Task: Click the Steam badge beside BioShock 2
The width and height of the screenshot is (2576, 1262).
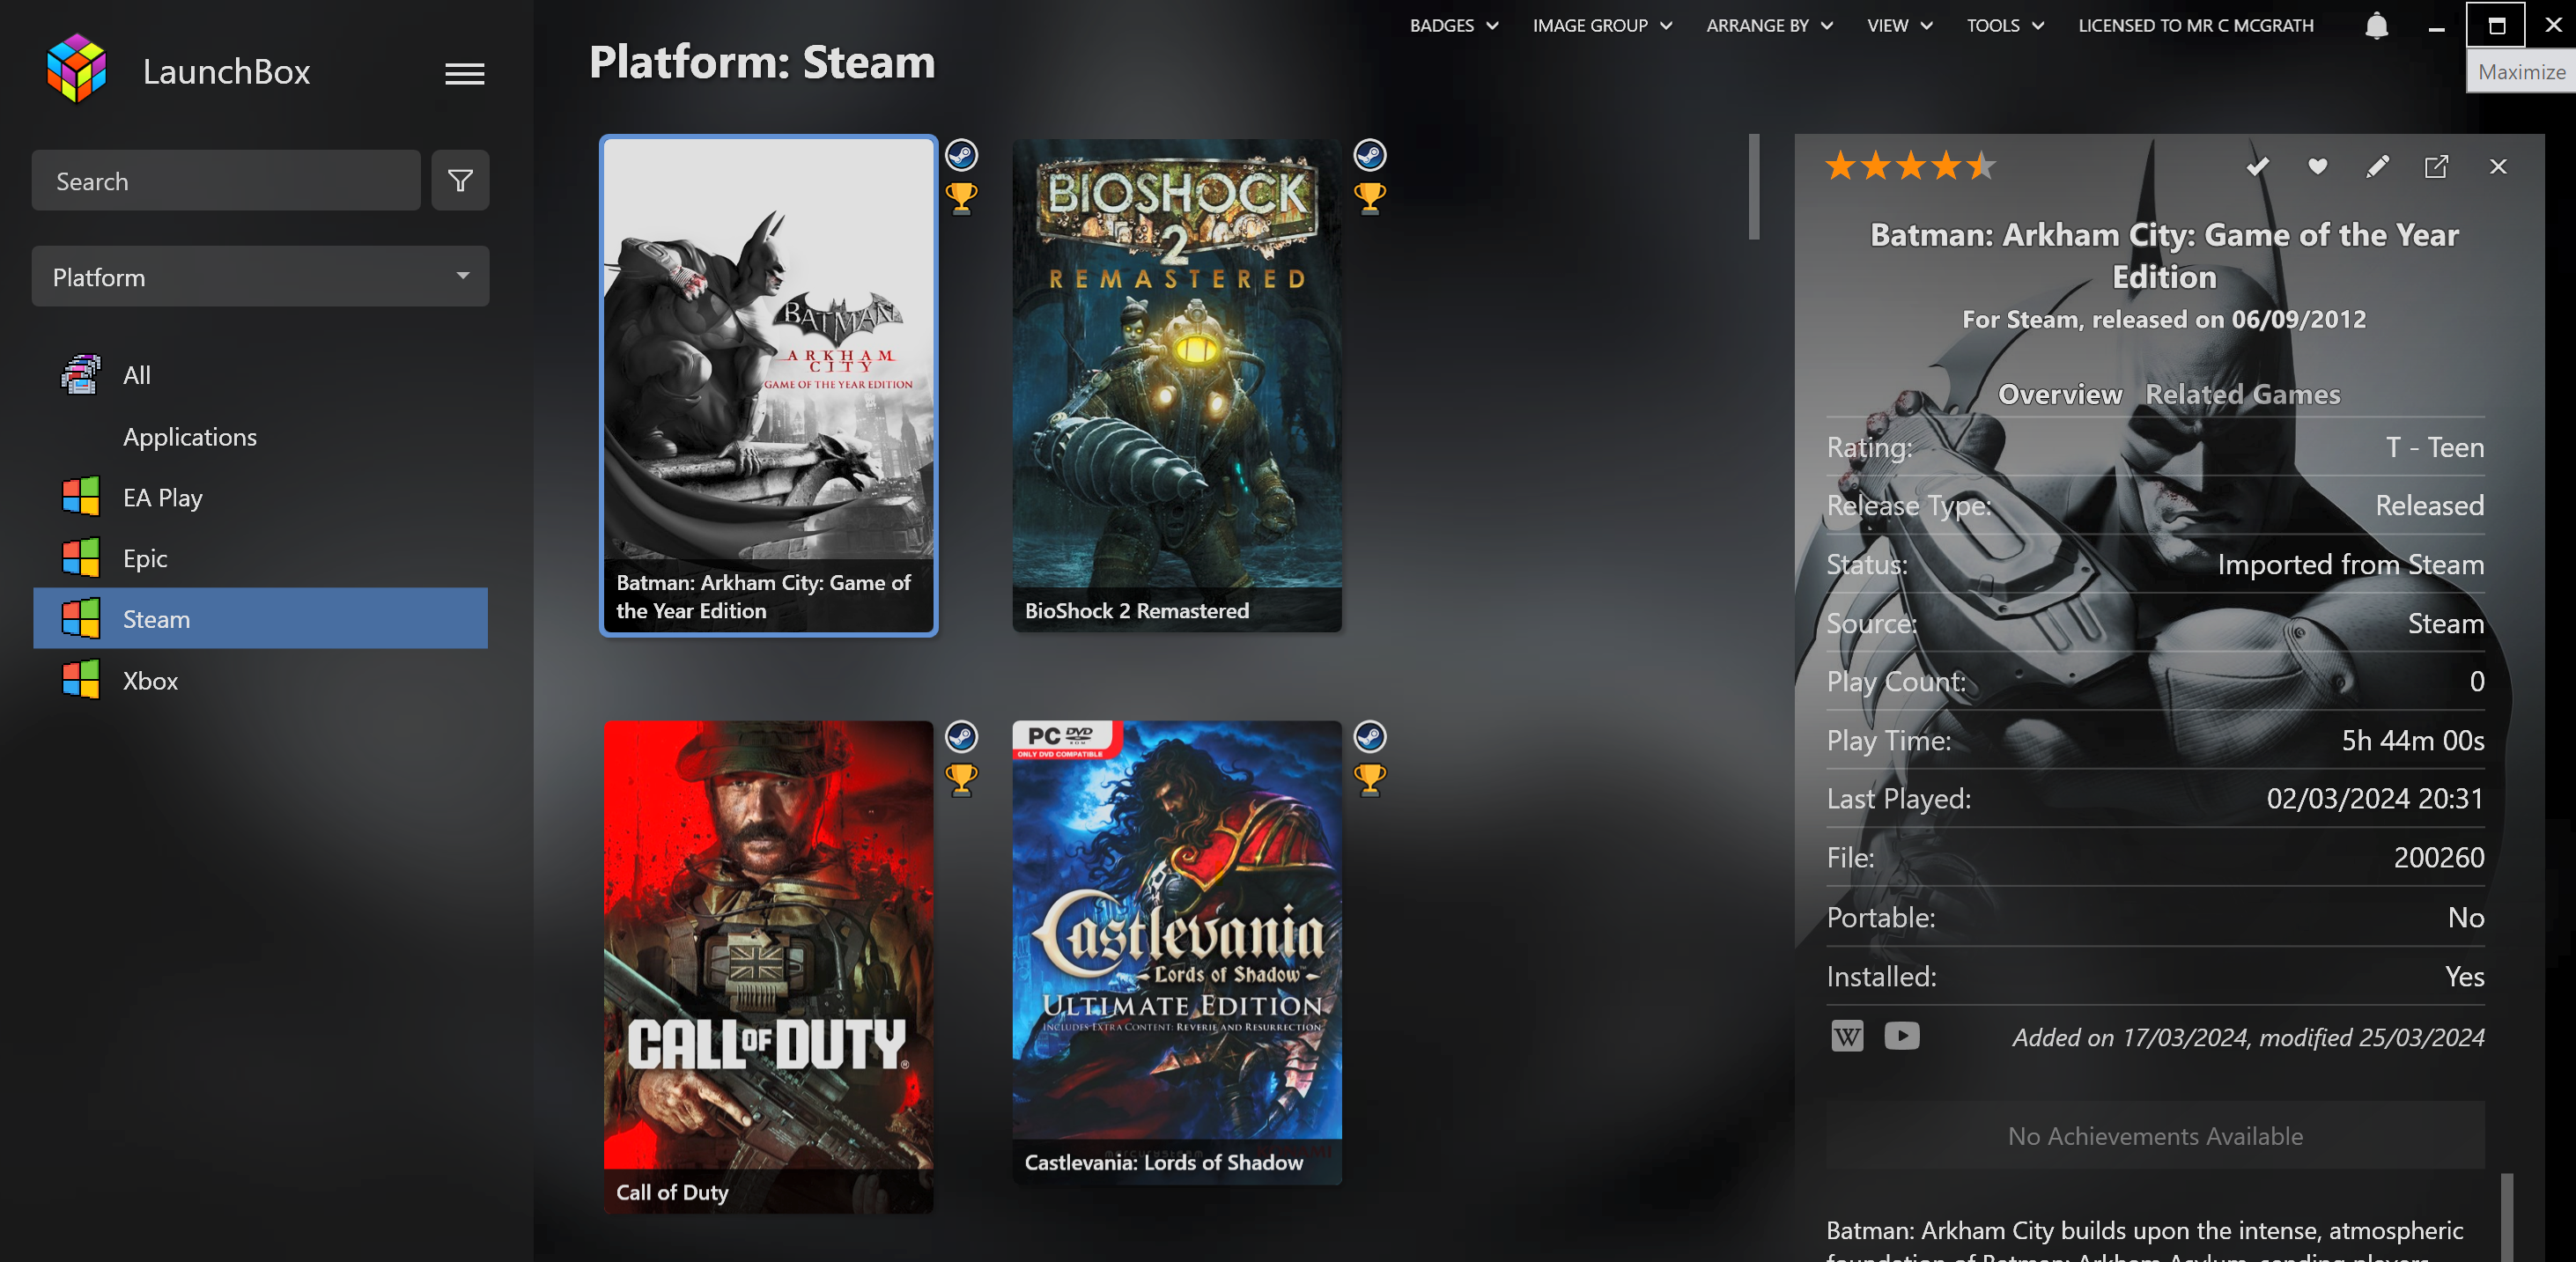Action: [x=1369, y=155]
